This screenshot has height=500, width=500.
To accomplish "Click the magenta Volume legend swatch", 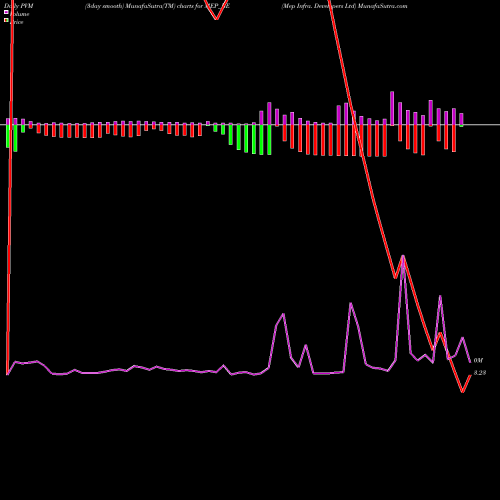I will click(6, 12).
